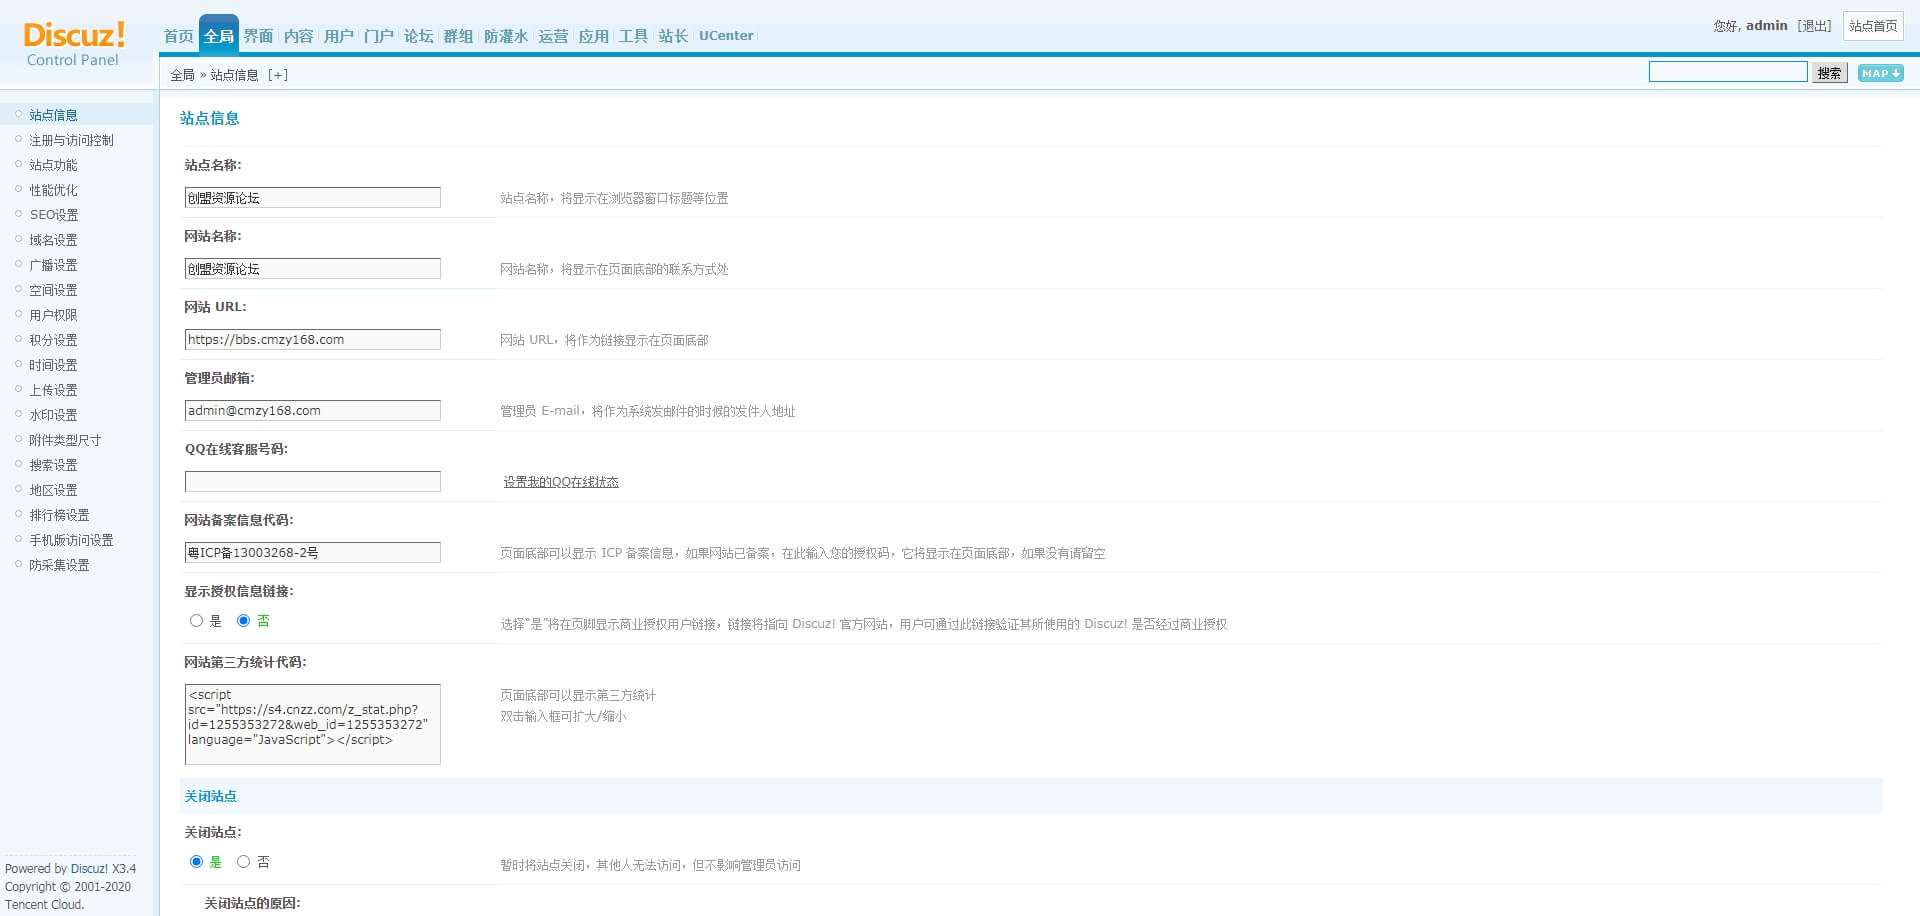Screen dimensions: 1920x916
Task: Go to 广播设置 in the sidebar
Action: [x=53, y=265]
